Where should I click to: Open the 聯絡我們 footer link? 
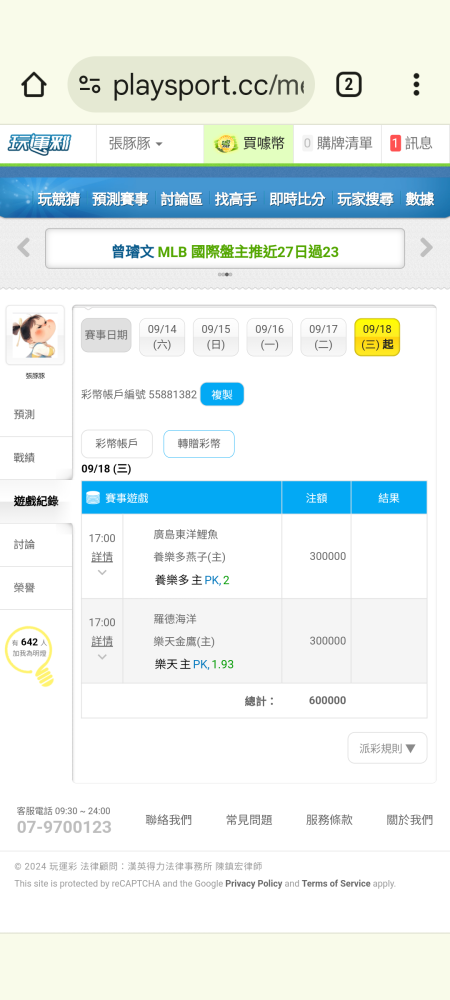(x=168, y=820)
